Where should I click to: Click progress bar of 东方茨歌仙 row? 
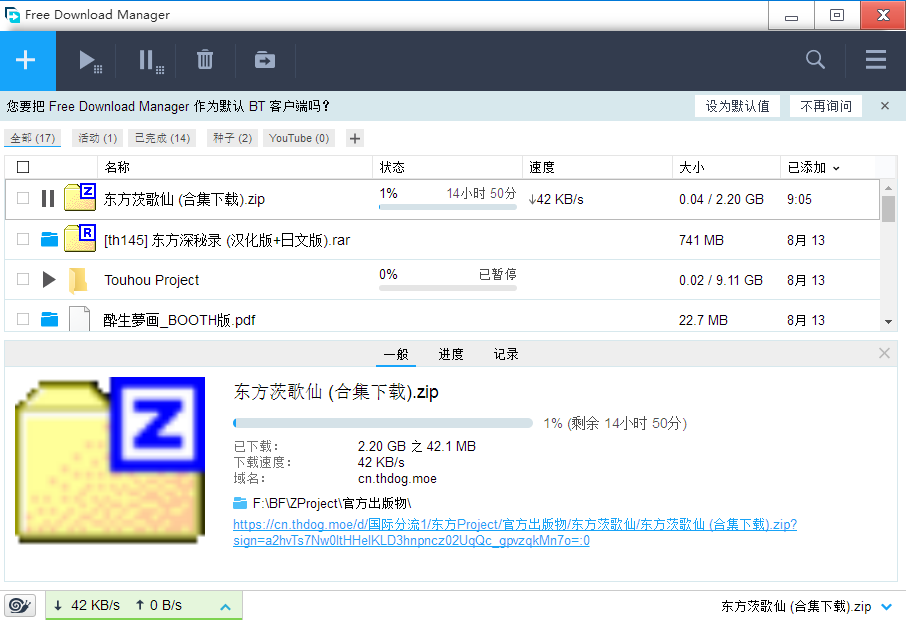point(448,207)
